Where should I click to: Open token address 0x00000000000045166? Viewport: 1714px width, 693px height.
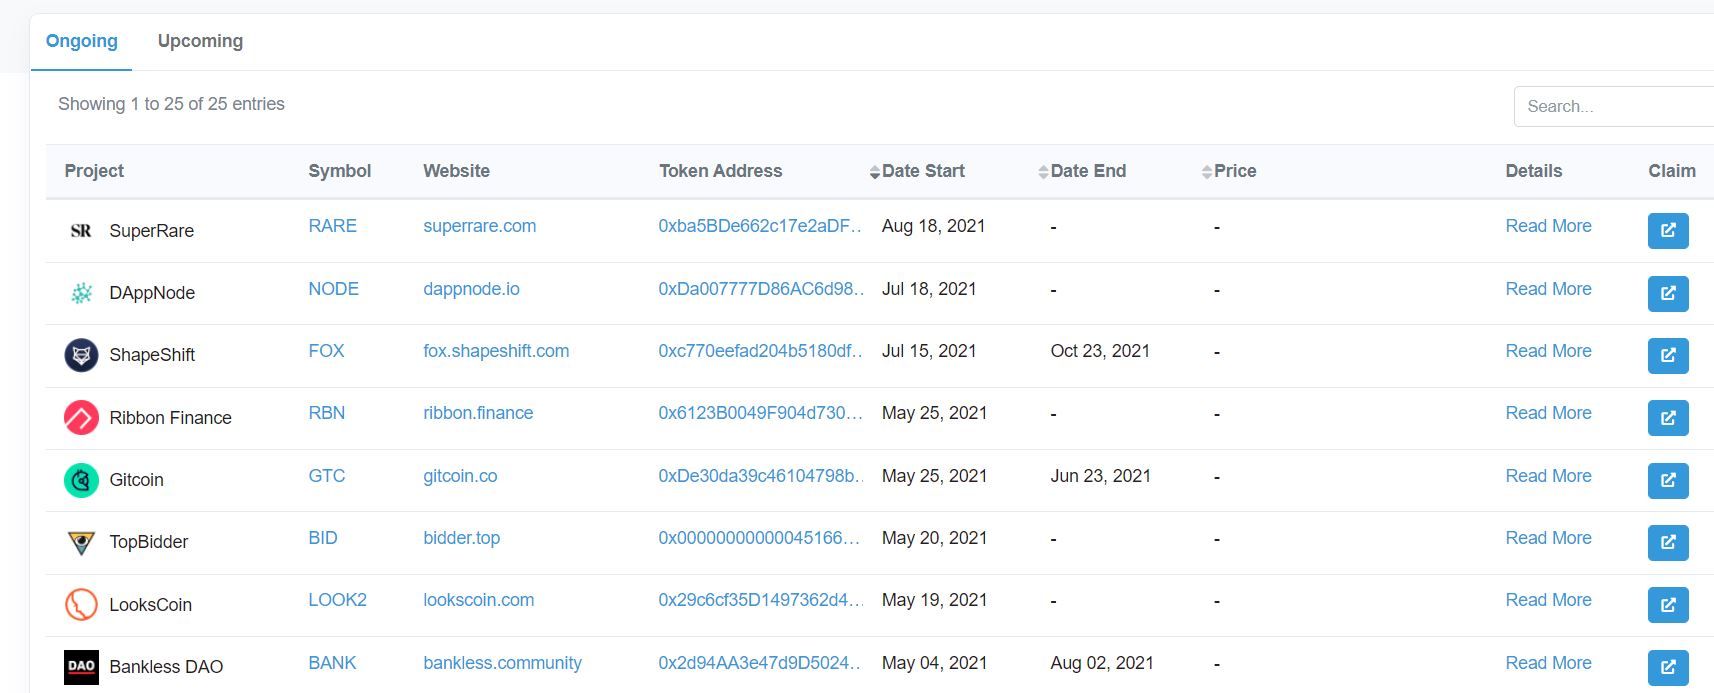(x=760, y=538)
